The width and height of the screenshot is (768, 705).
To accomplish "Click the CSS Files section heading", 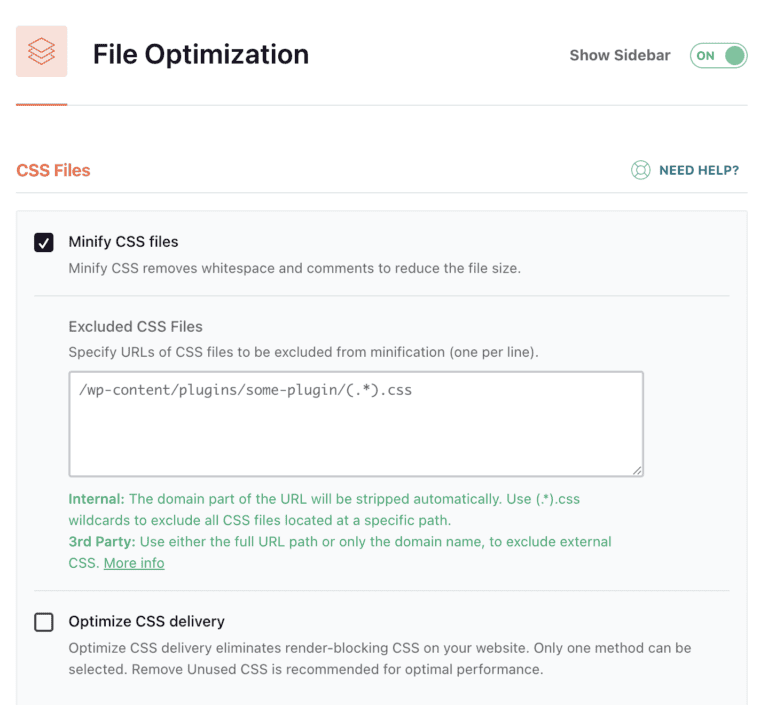I will [53, 170].
